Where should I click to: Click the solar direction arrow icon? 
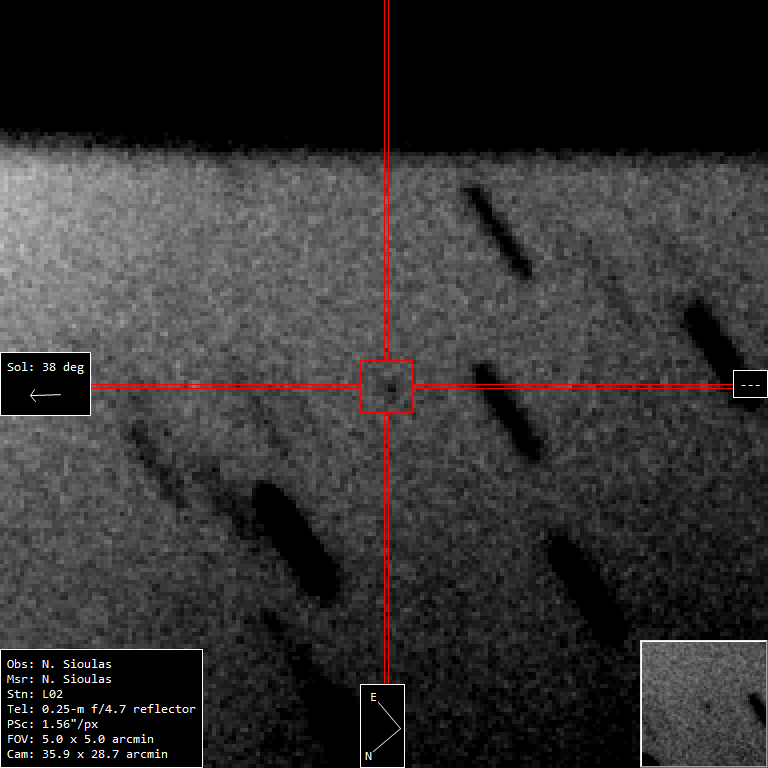tap(46, 395)
